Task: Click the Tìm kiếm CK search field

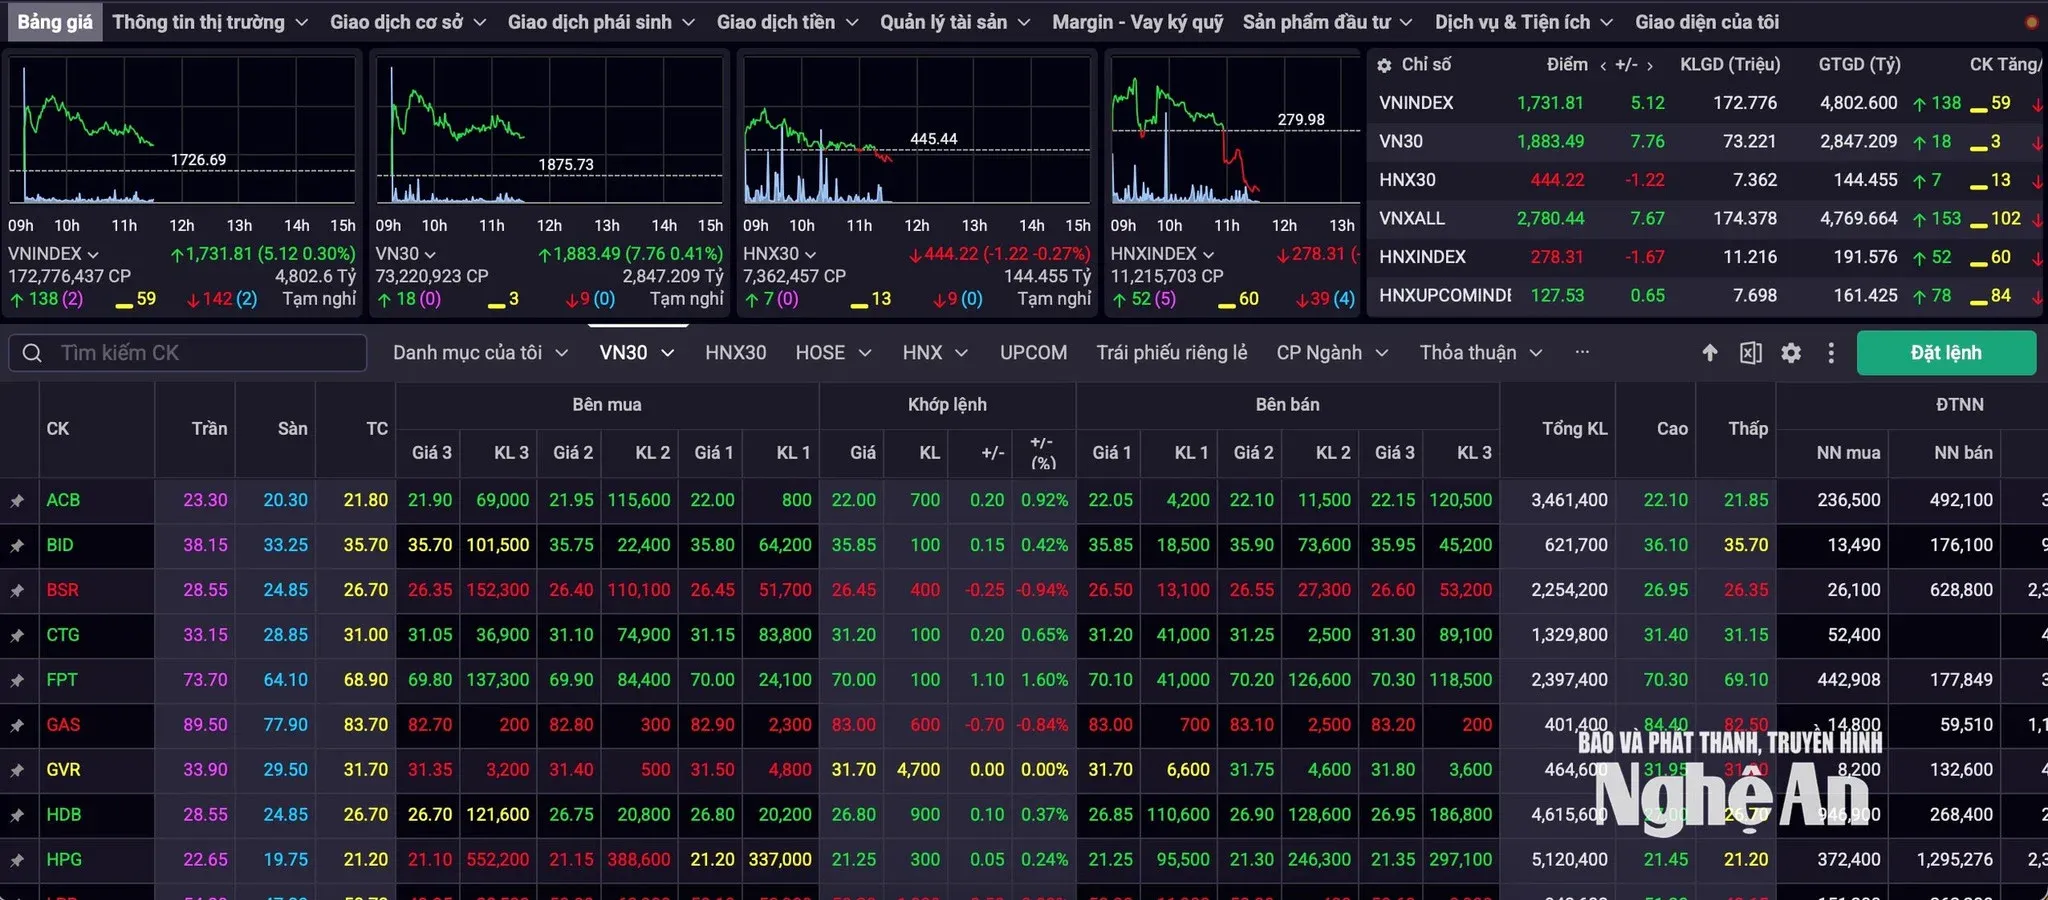Action: pyautogui.click(x=188, y=353)
